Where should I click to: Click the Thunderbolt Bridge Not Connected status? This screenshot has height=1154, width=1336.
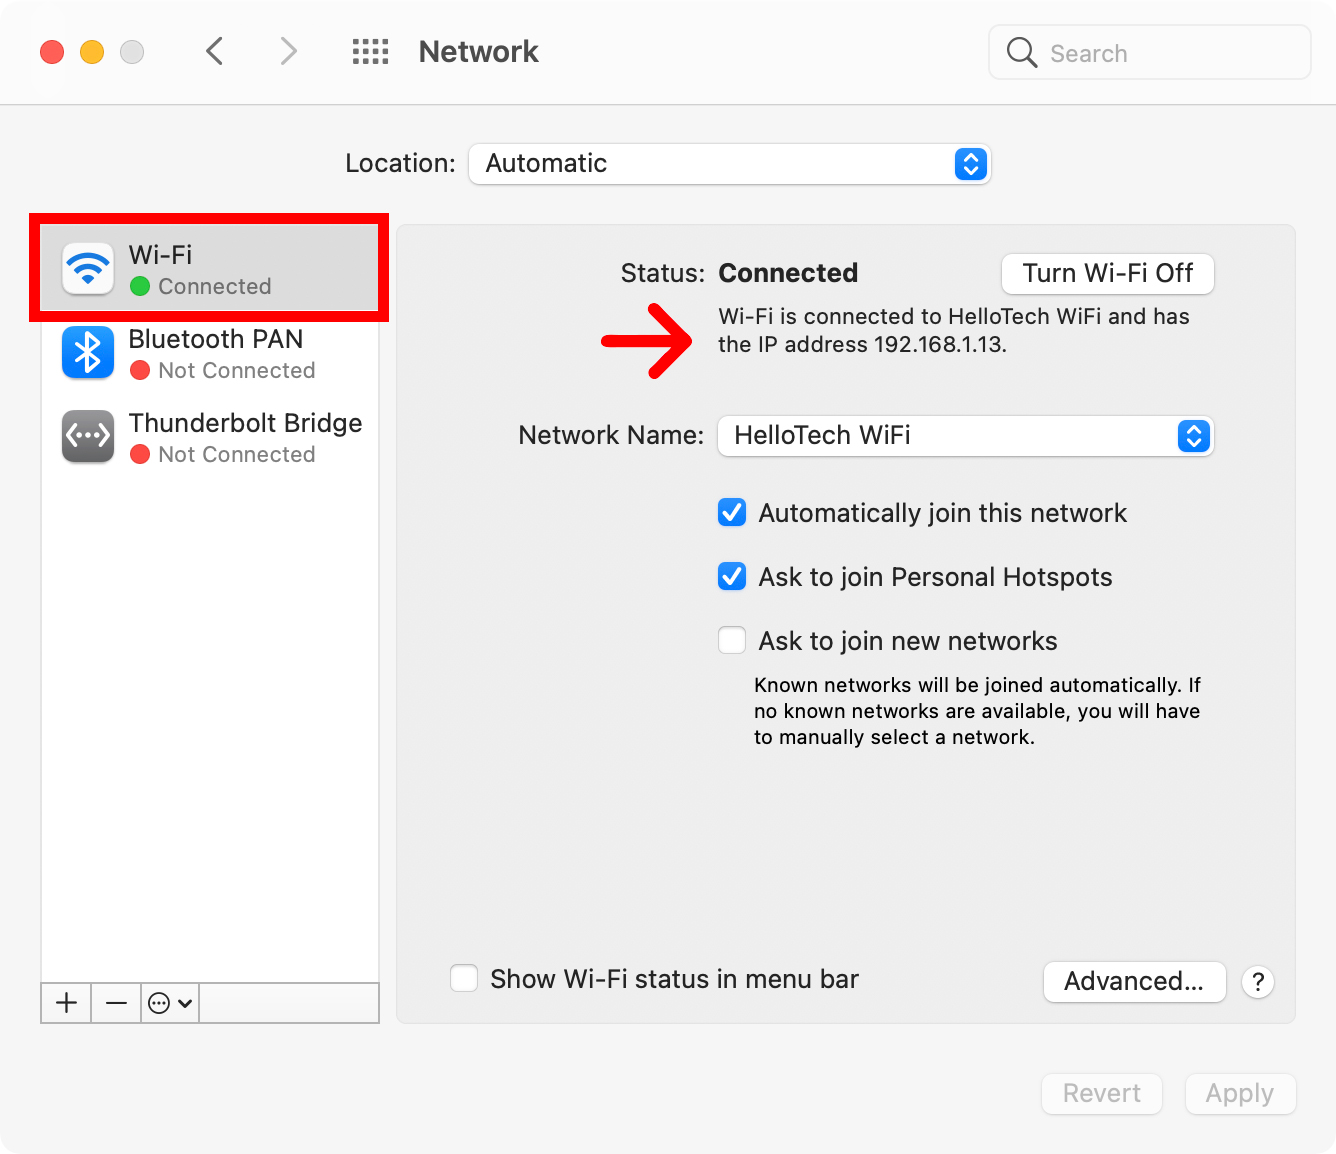(223, 455)
